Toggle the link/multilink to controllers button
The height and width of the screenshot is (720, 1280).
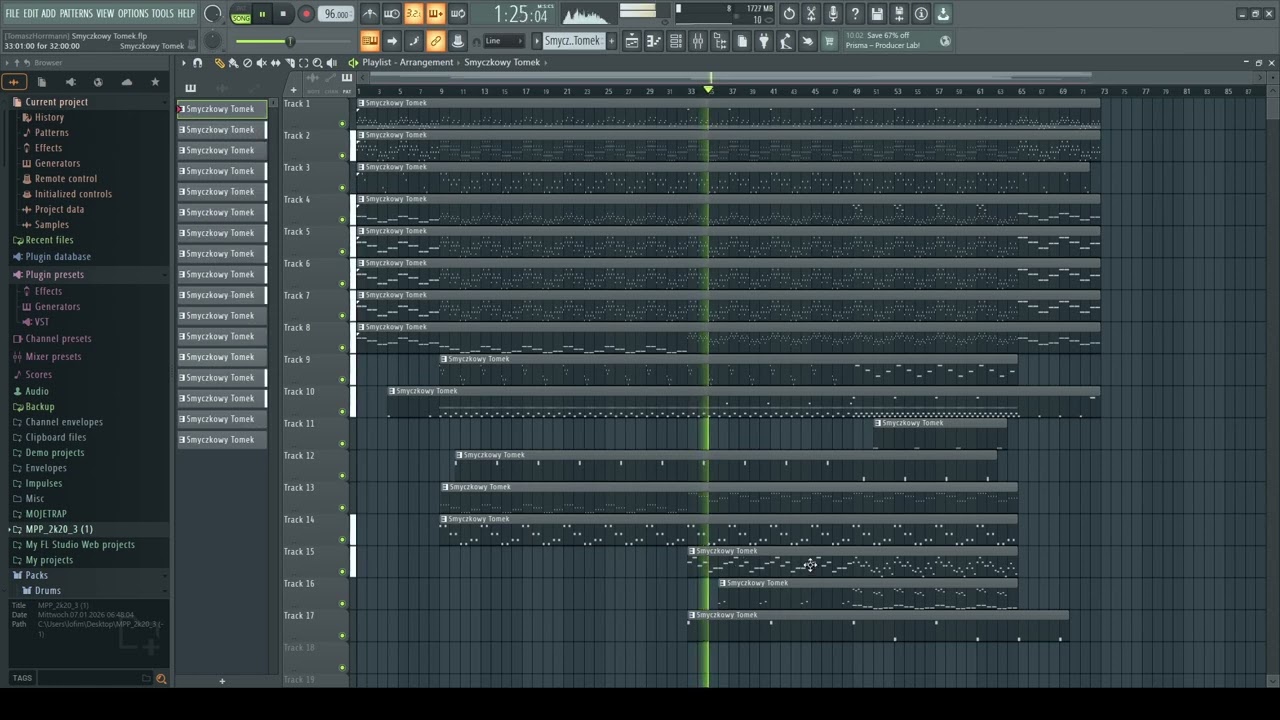(436, 41)
